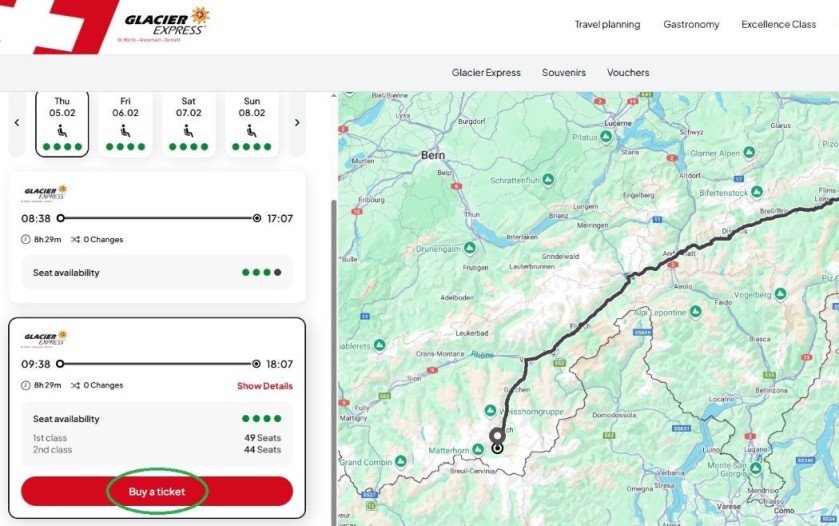Click Lugano label on map

[755, 449]
